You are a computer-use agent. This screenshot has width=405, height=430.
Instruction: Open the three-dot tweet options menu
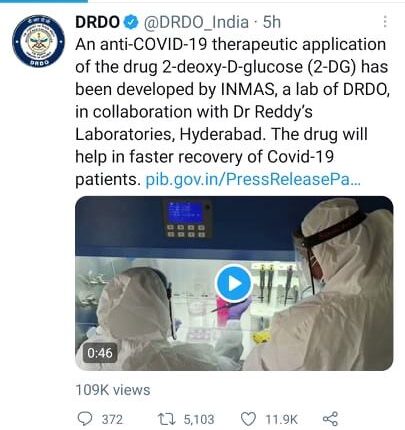[x=385, y=22]
